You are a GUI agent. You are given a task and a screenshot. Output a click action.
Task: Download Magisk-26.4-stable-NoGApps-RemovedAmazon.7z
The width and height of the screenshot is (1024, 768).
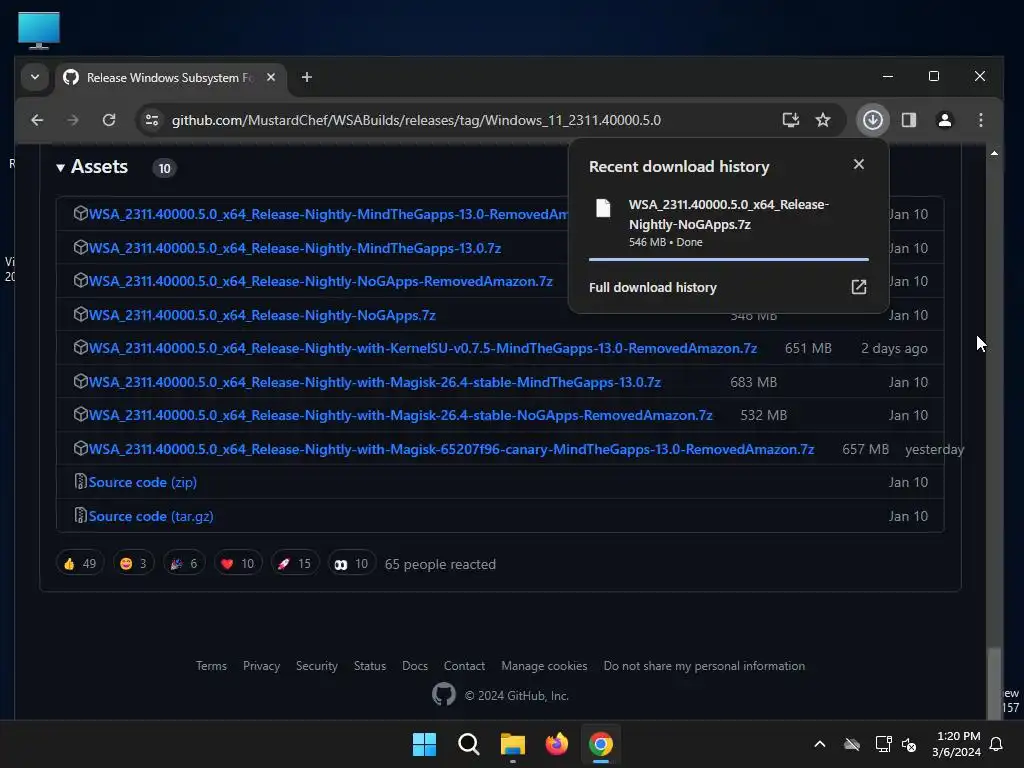[400, 415]
